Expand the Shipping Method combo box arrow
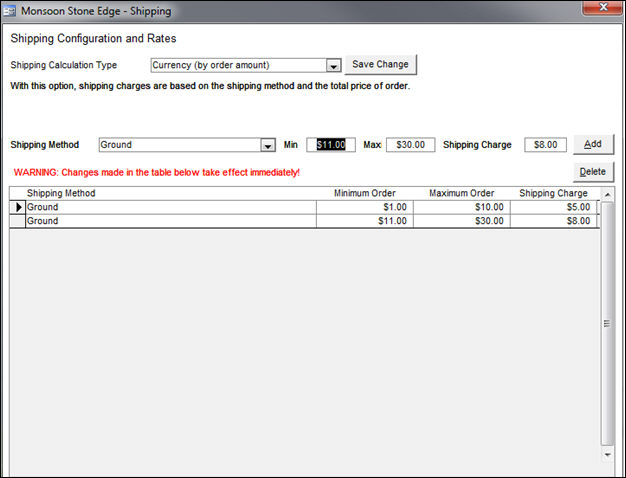The width and height of the screenshot is (626, 478). point(267,145)
